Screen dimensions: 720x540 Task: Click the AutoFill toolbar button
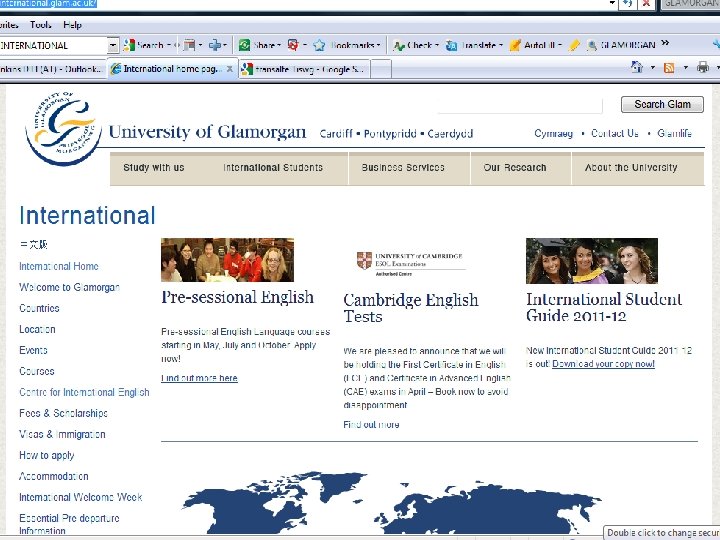(532, 45)
